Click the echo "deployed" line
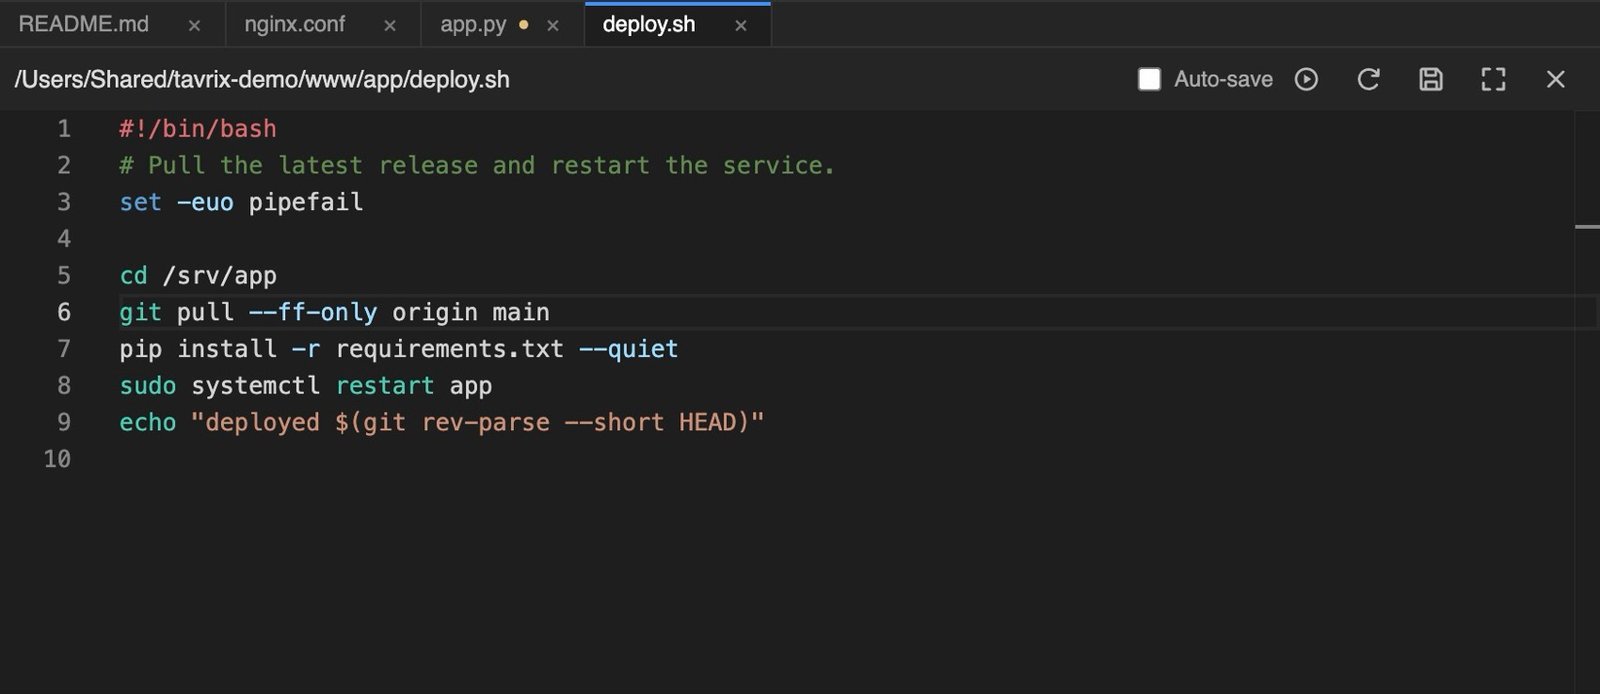Screen dimensions: 1600x694 (x=441, y=422)
